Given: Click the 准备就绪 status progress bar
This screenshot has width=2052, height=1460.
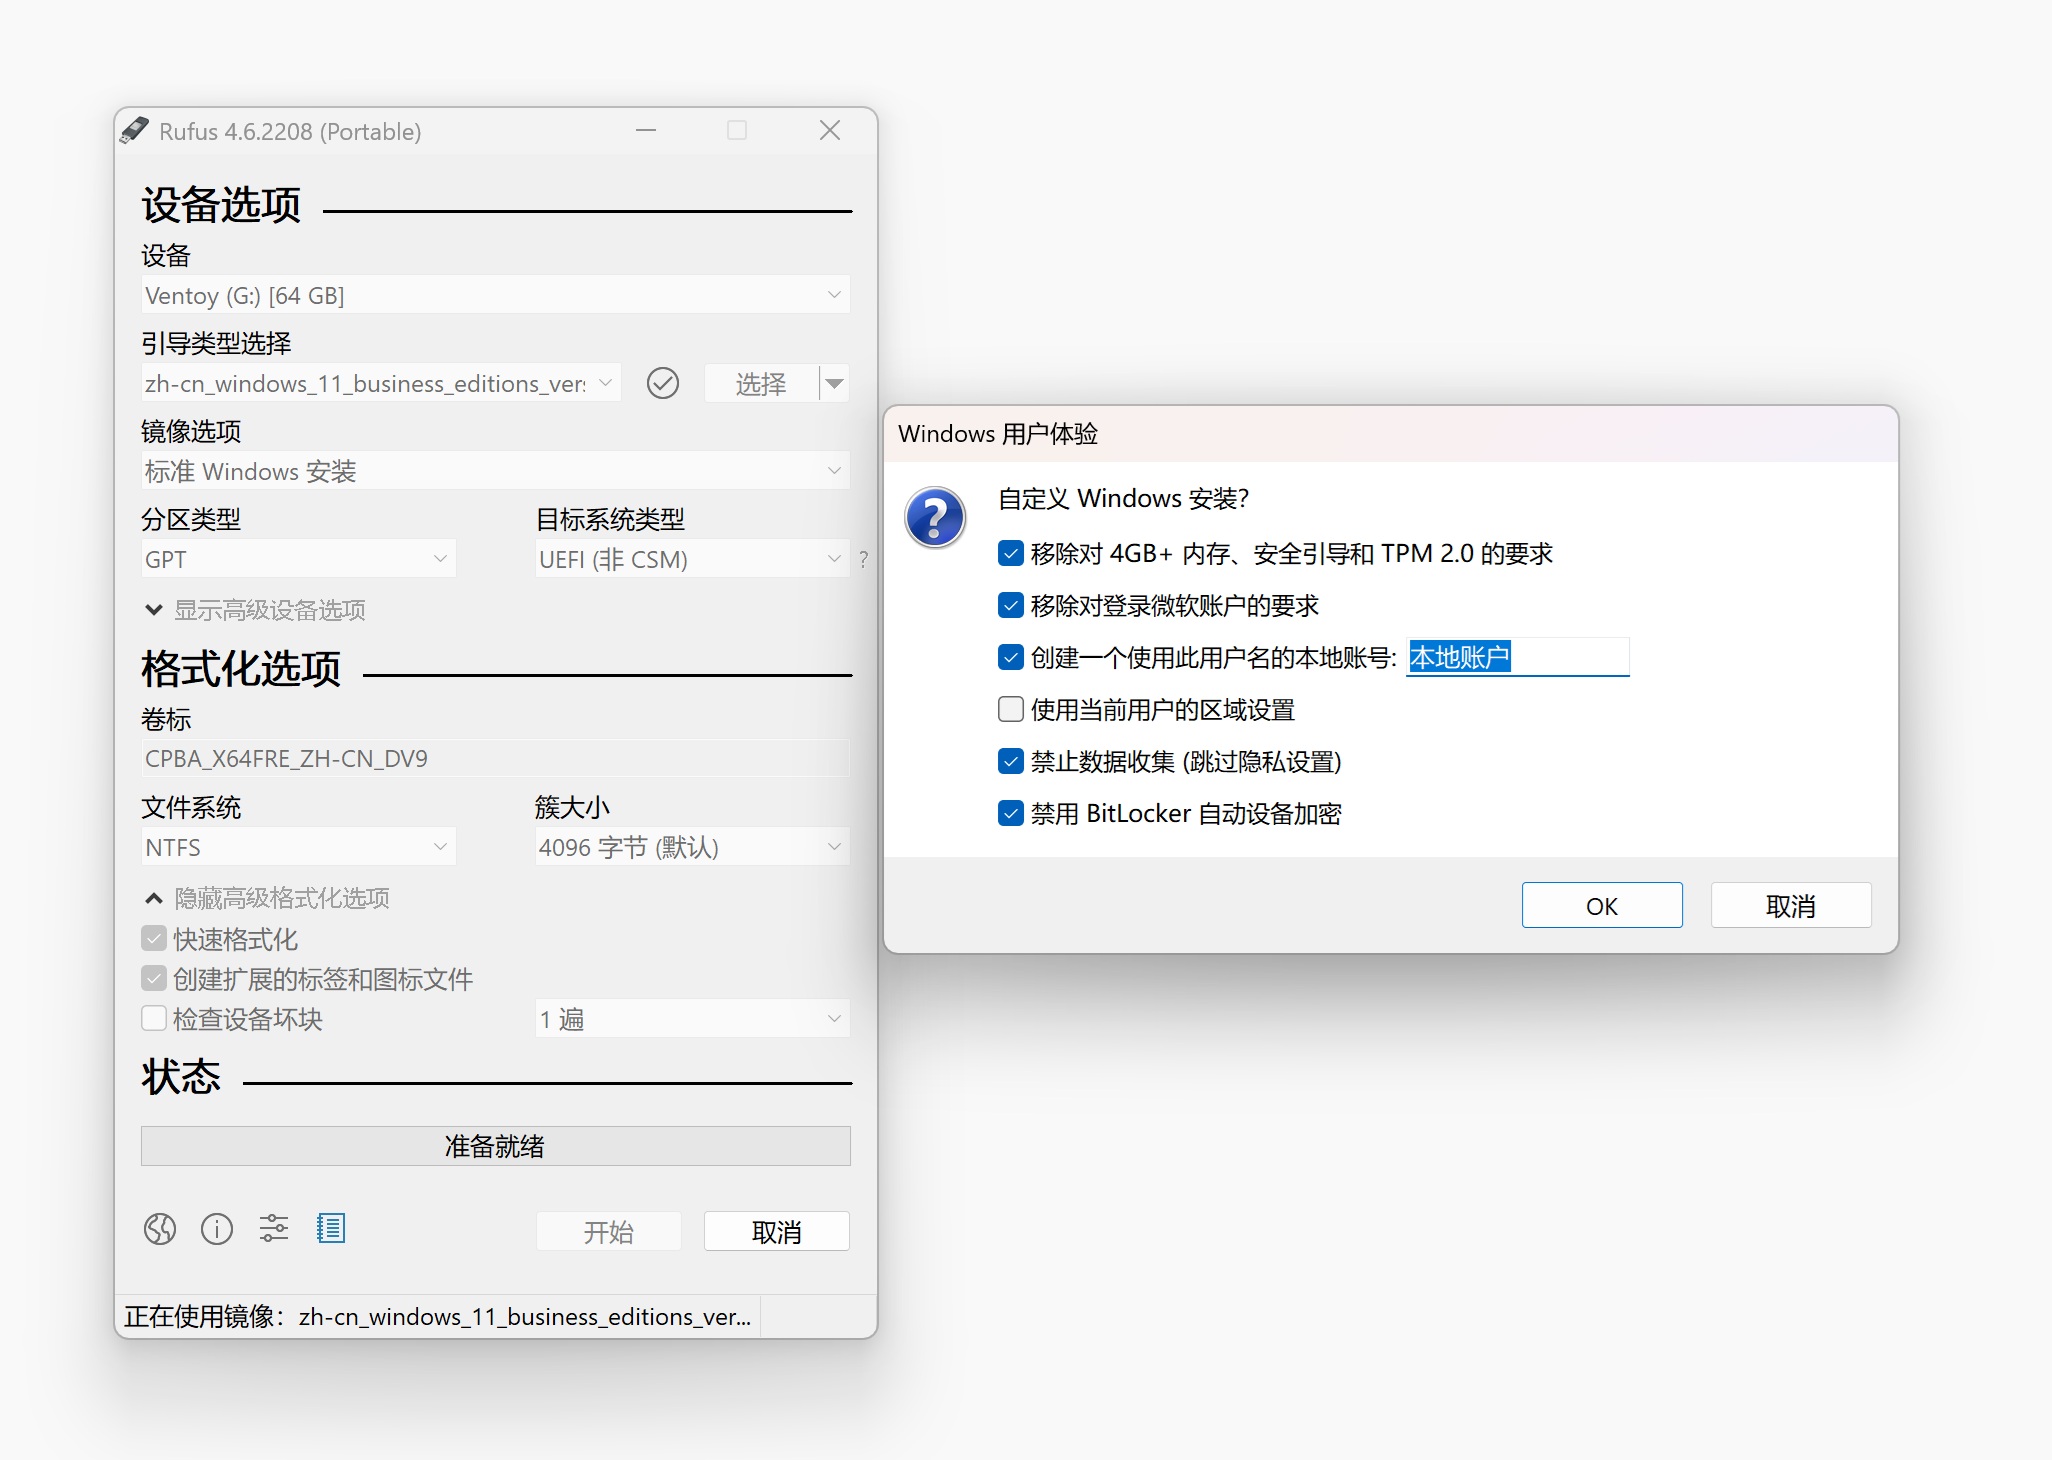Looking at the screenshot, I should 496,1146.
